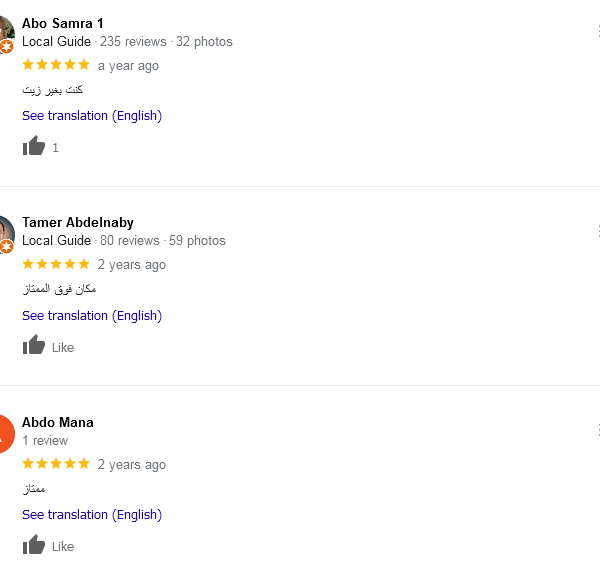The width and height of the screenshot is (600, 563).
Task: Open reviewer name Abo Samra 1
Action: 63,23
